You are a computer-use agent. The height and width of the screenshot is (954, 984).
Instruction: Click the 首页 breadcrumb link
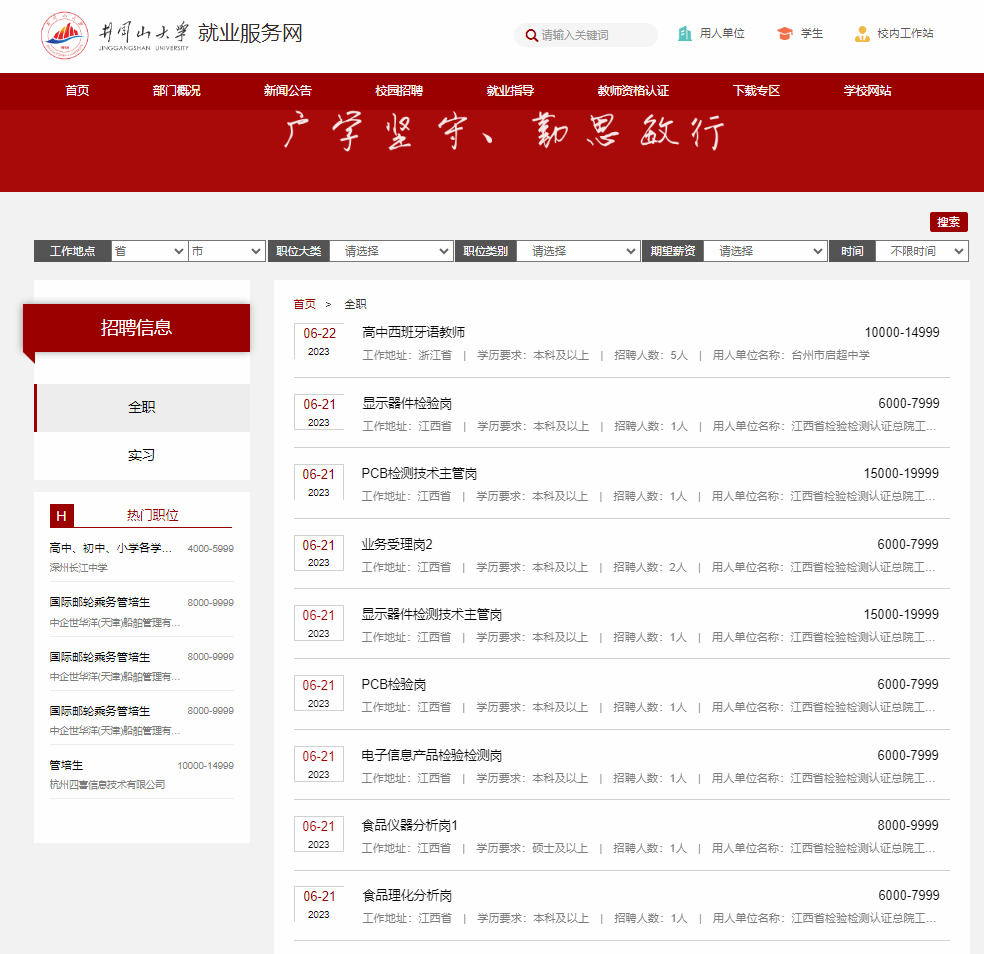pyautogui.click(x=304, y=304)
